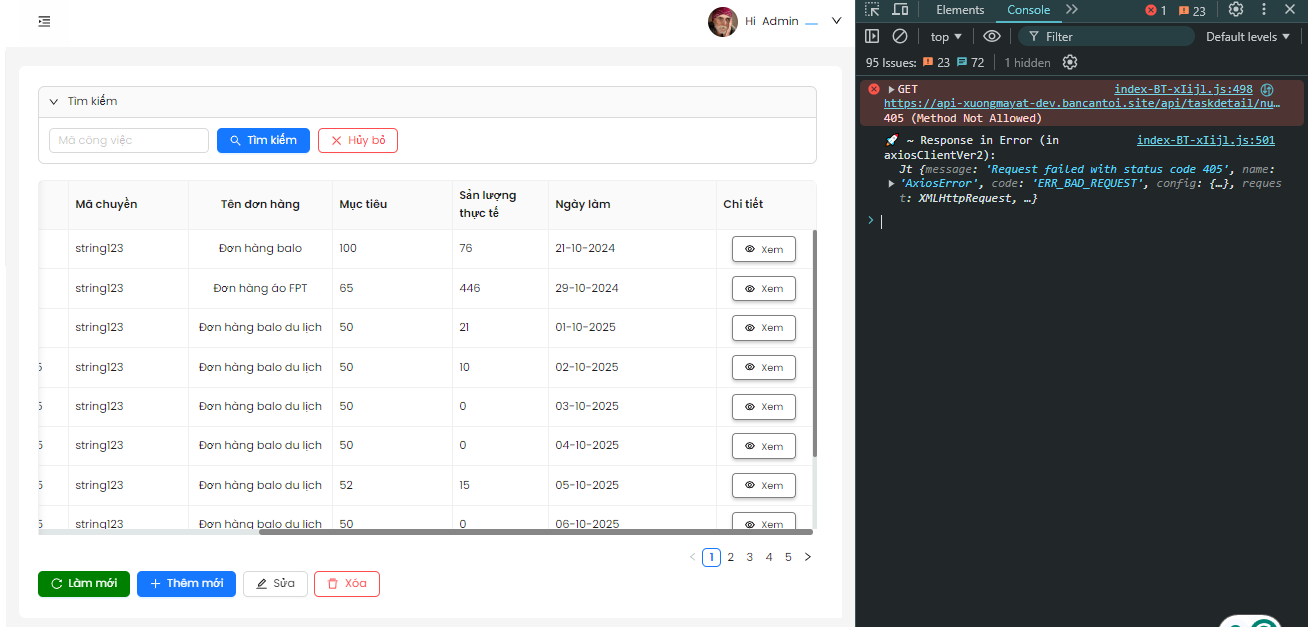1308x627 pixels.
Task: Click the DevTools three-dot menu
Action: [x=1263, y=10]
